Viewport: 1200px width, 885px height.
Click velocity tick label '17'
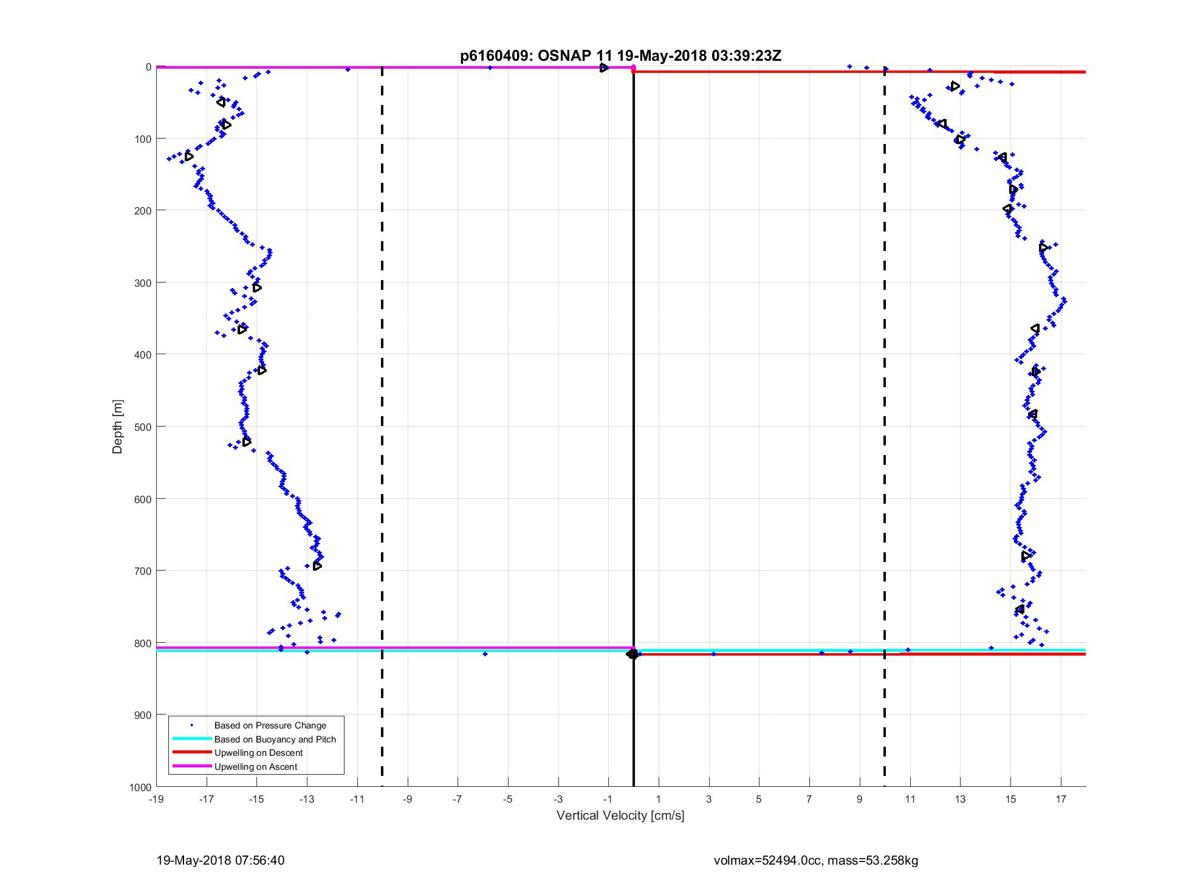(1060, 800)
